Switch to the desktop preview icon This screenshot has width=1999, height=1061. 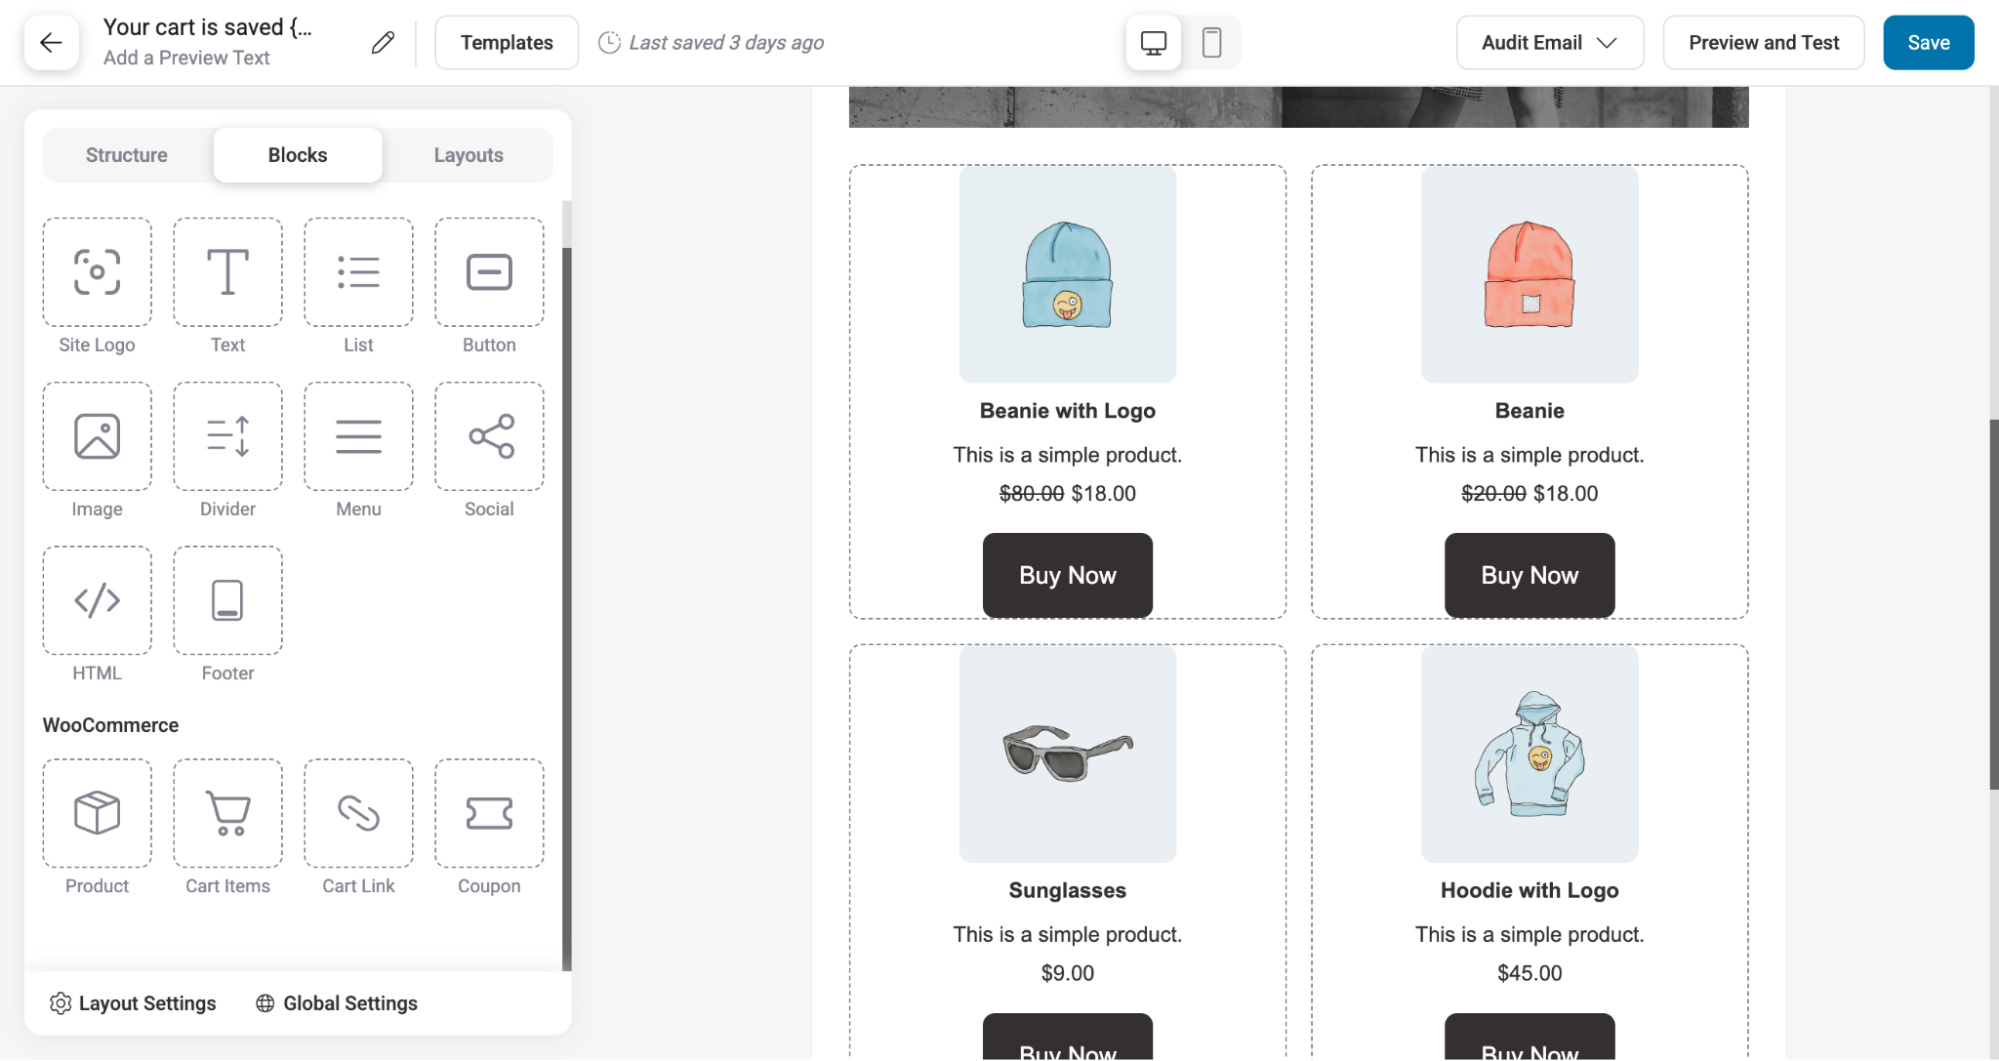click(x=1153, y=42)
